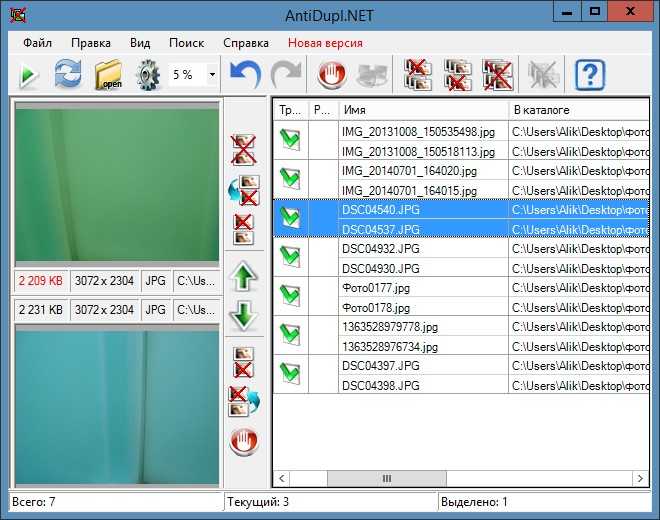Start the search with the green play icon
The height and width of the screenshot is (520, 660).
(x=28, y=75)
